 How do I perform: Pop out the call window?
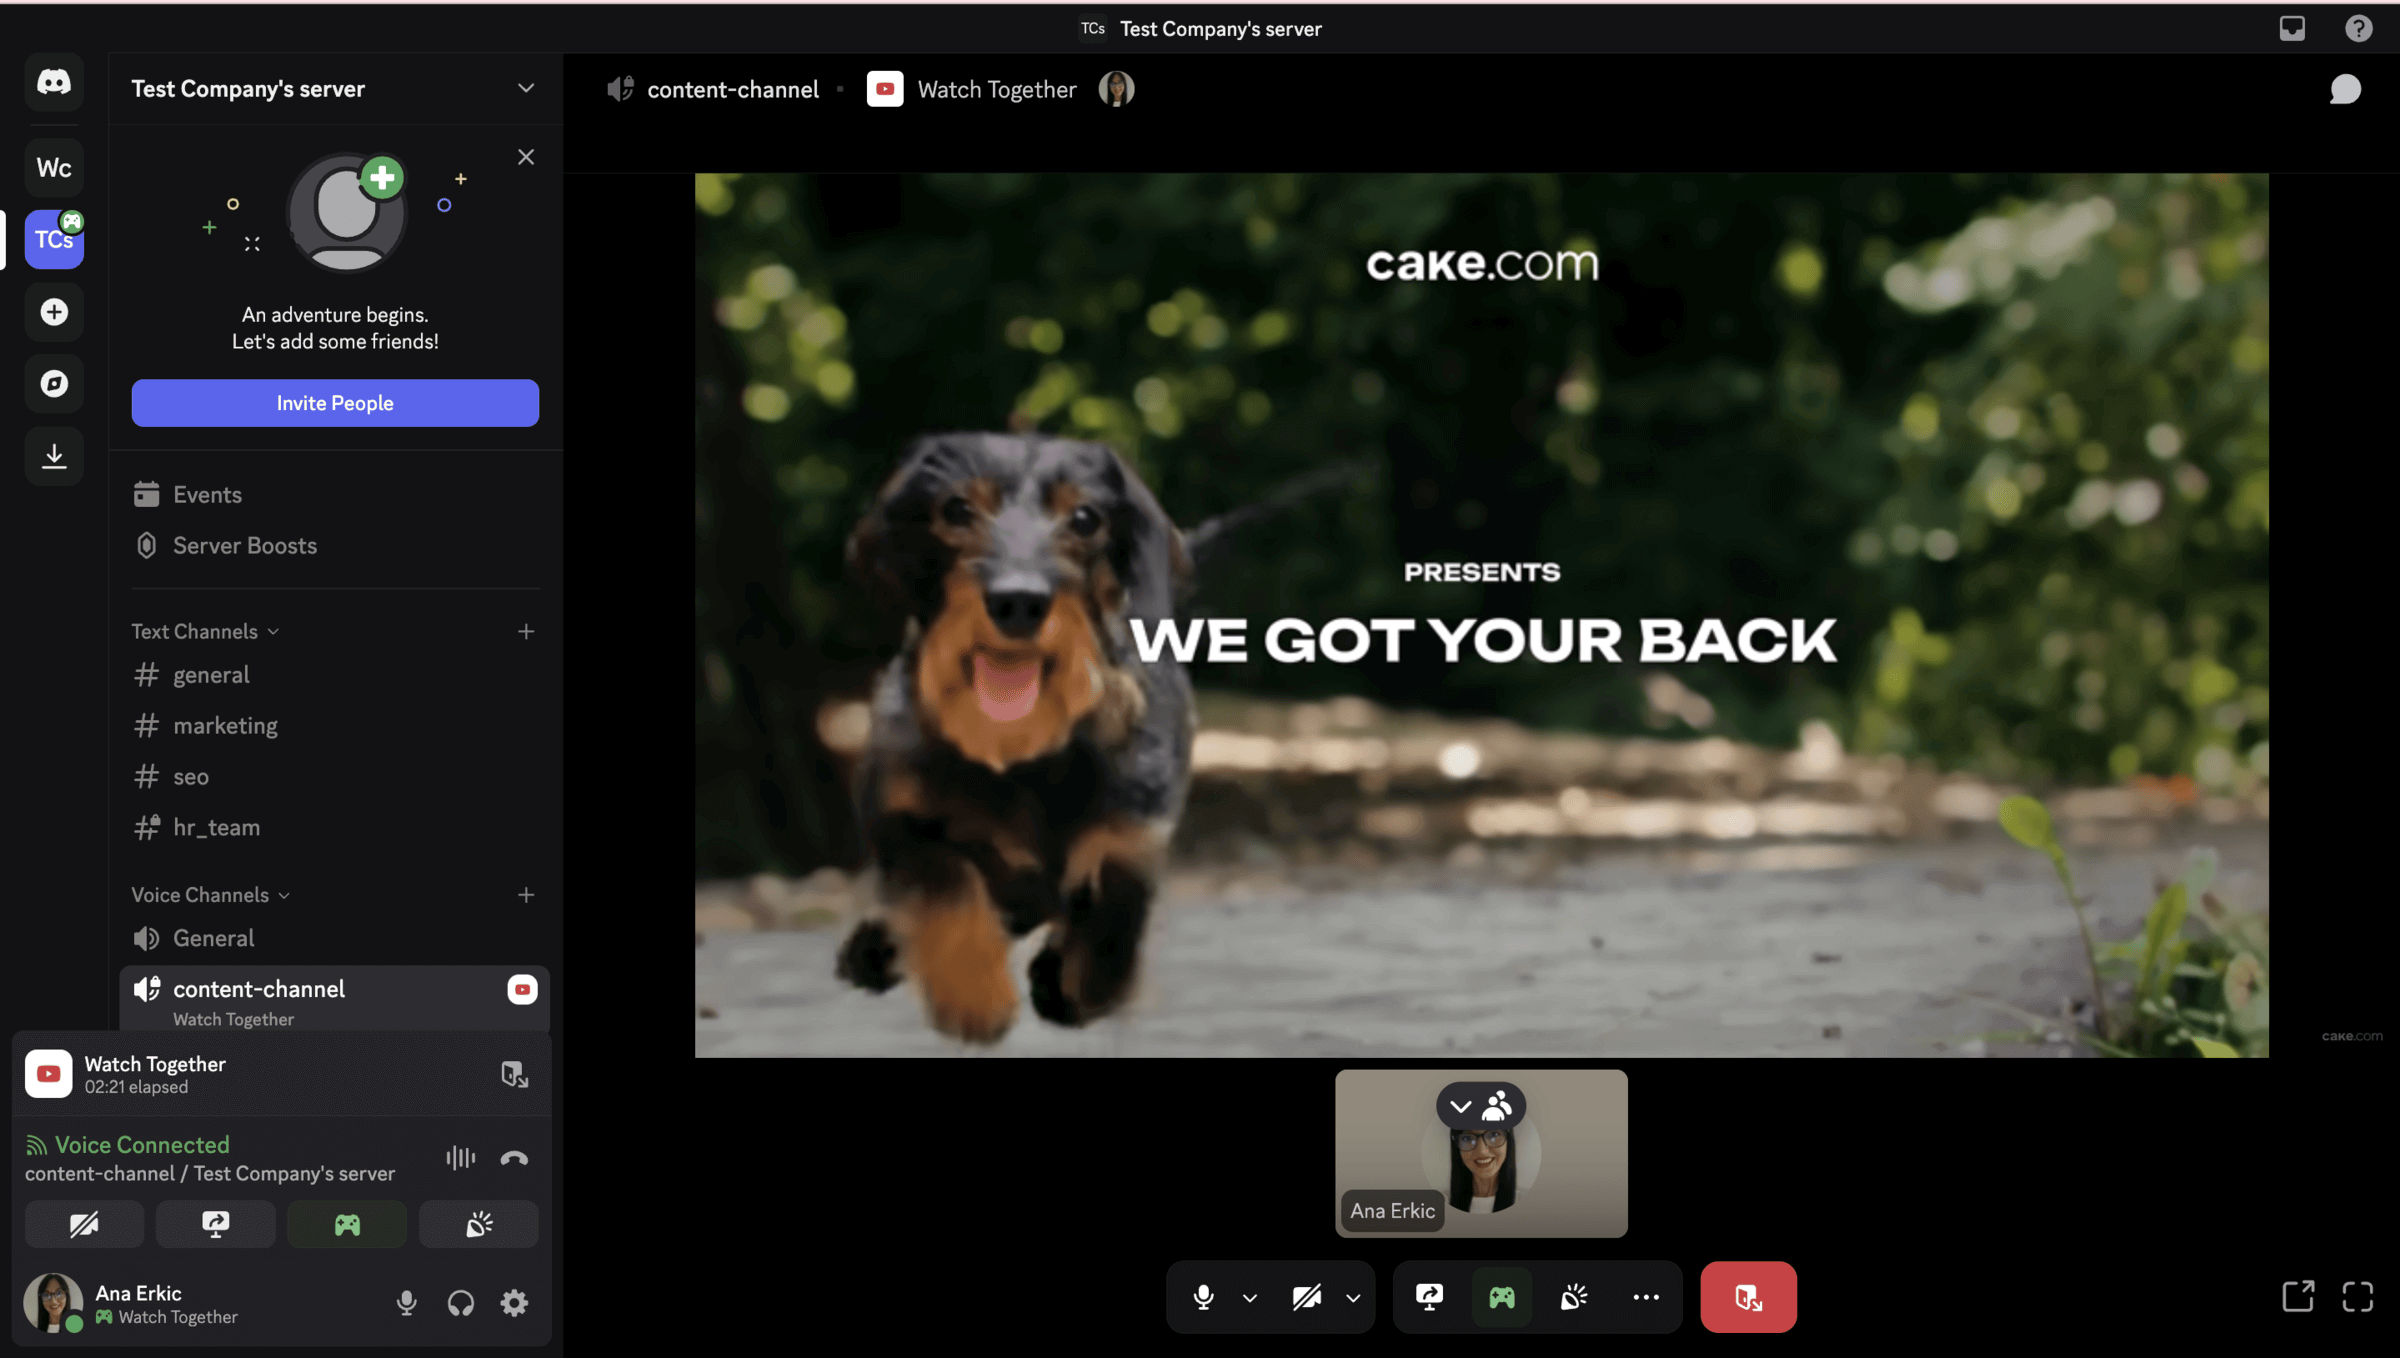2298,1297
